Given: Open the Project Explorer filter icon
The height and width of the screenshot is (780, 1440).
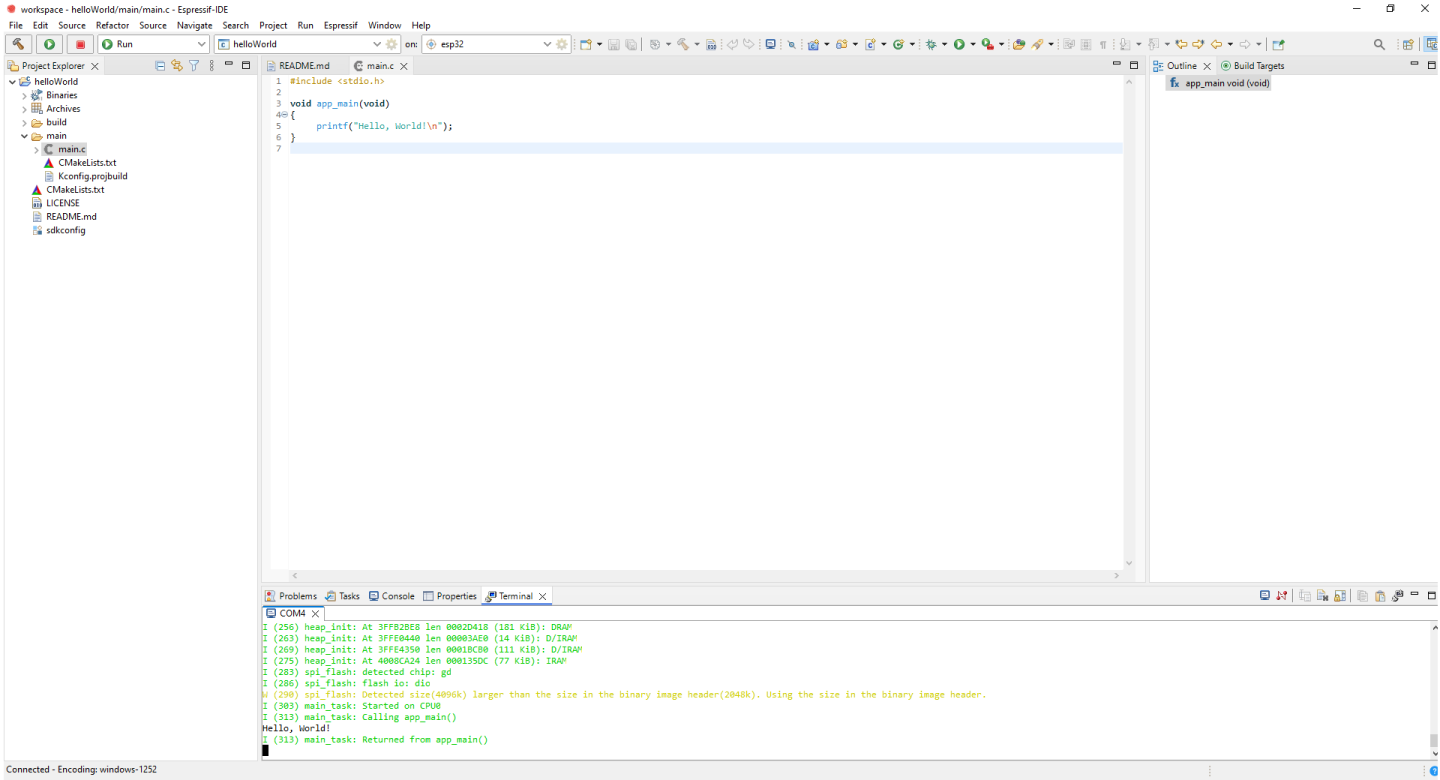Looking at the screenshot, I should point(194,66).
